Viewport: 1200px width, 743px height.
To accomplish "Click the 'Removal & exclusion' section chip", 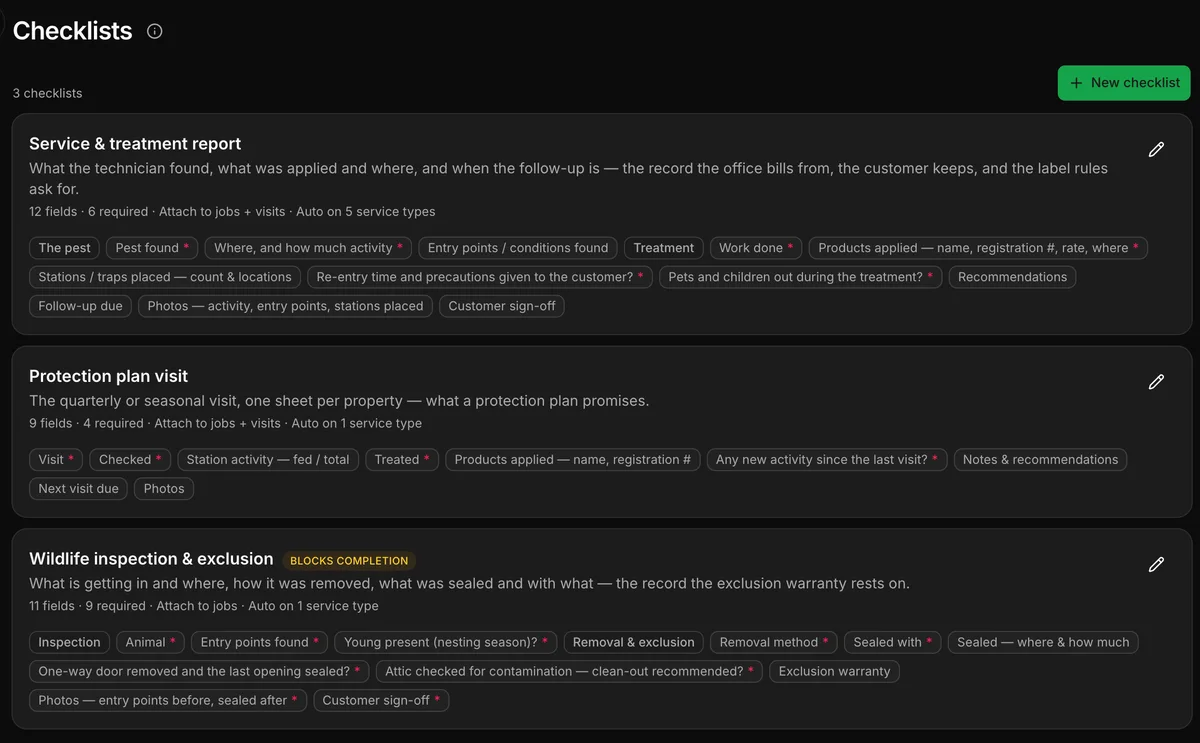I will (x=633, y=642).
